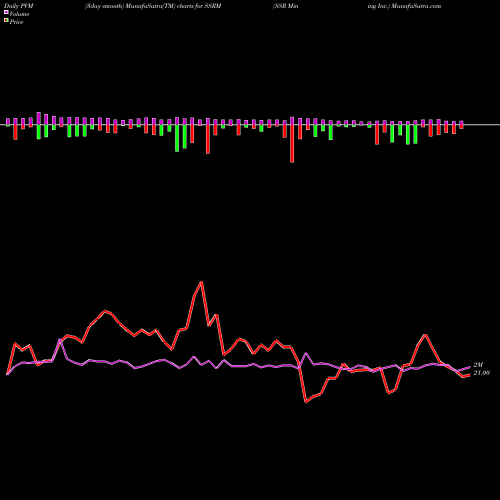Click the '21.09' price value label
Image resolution: width=500 pixels, height=500 pixels.
coord(481,373)
